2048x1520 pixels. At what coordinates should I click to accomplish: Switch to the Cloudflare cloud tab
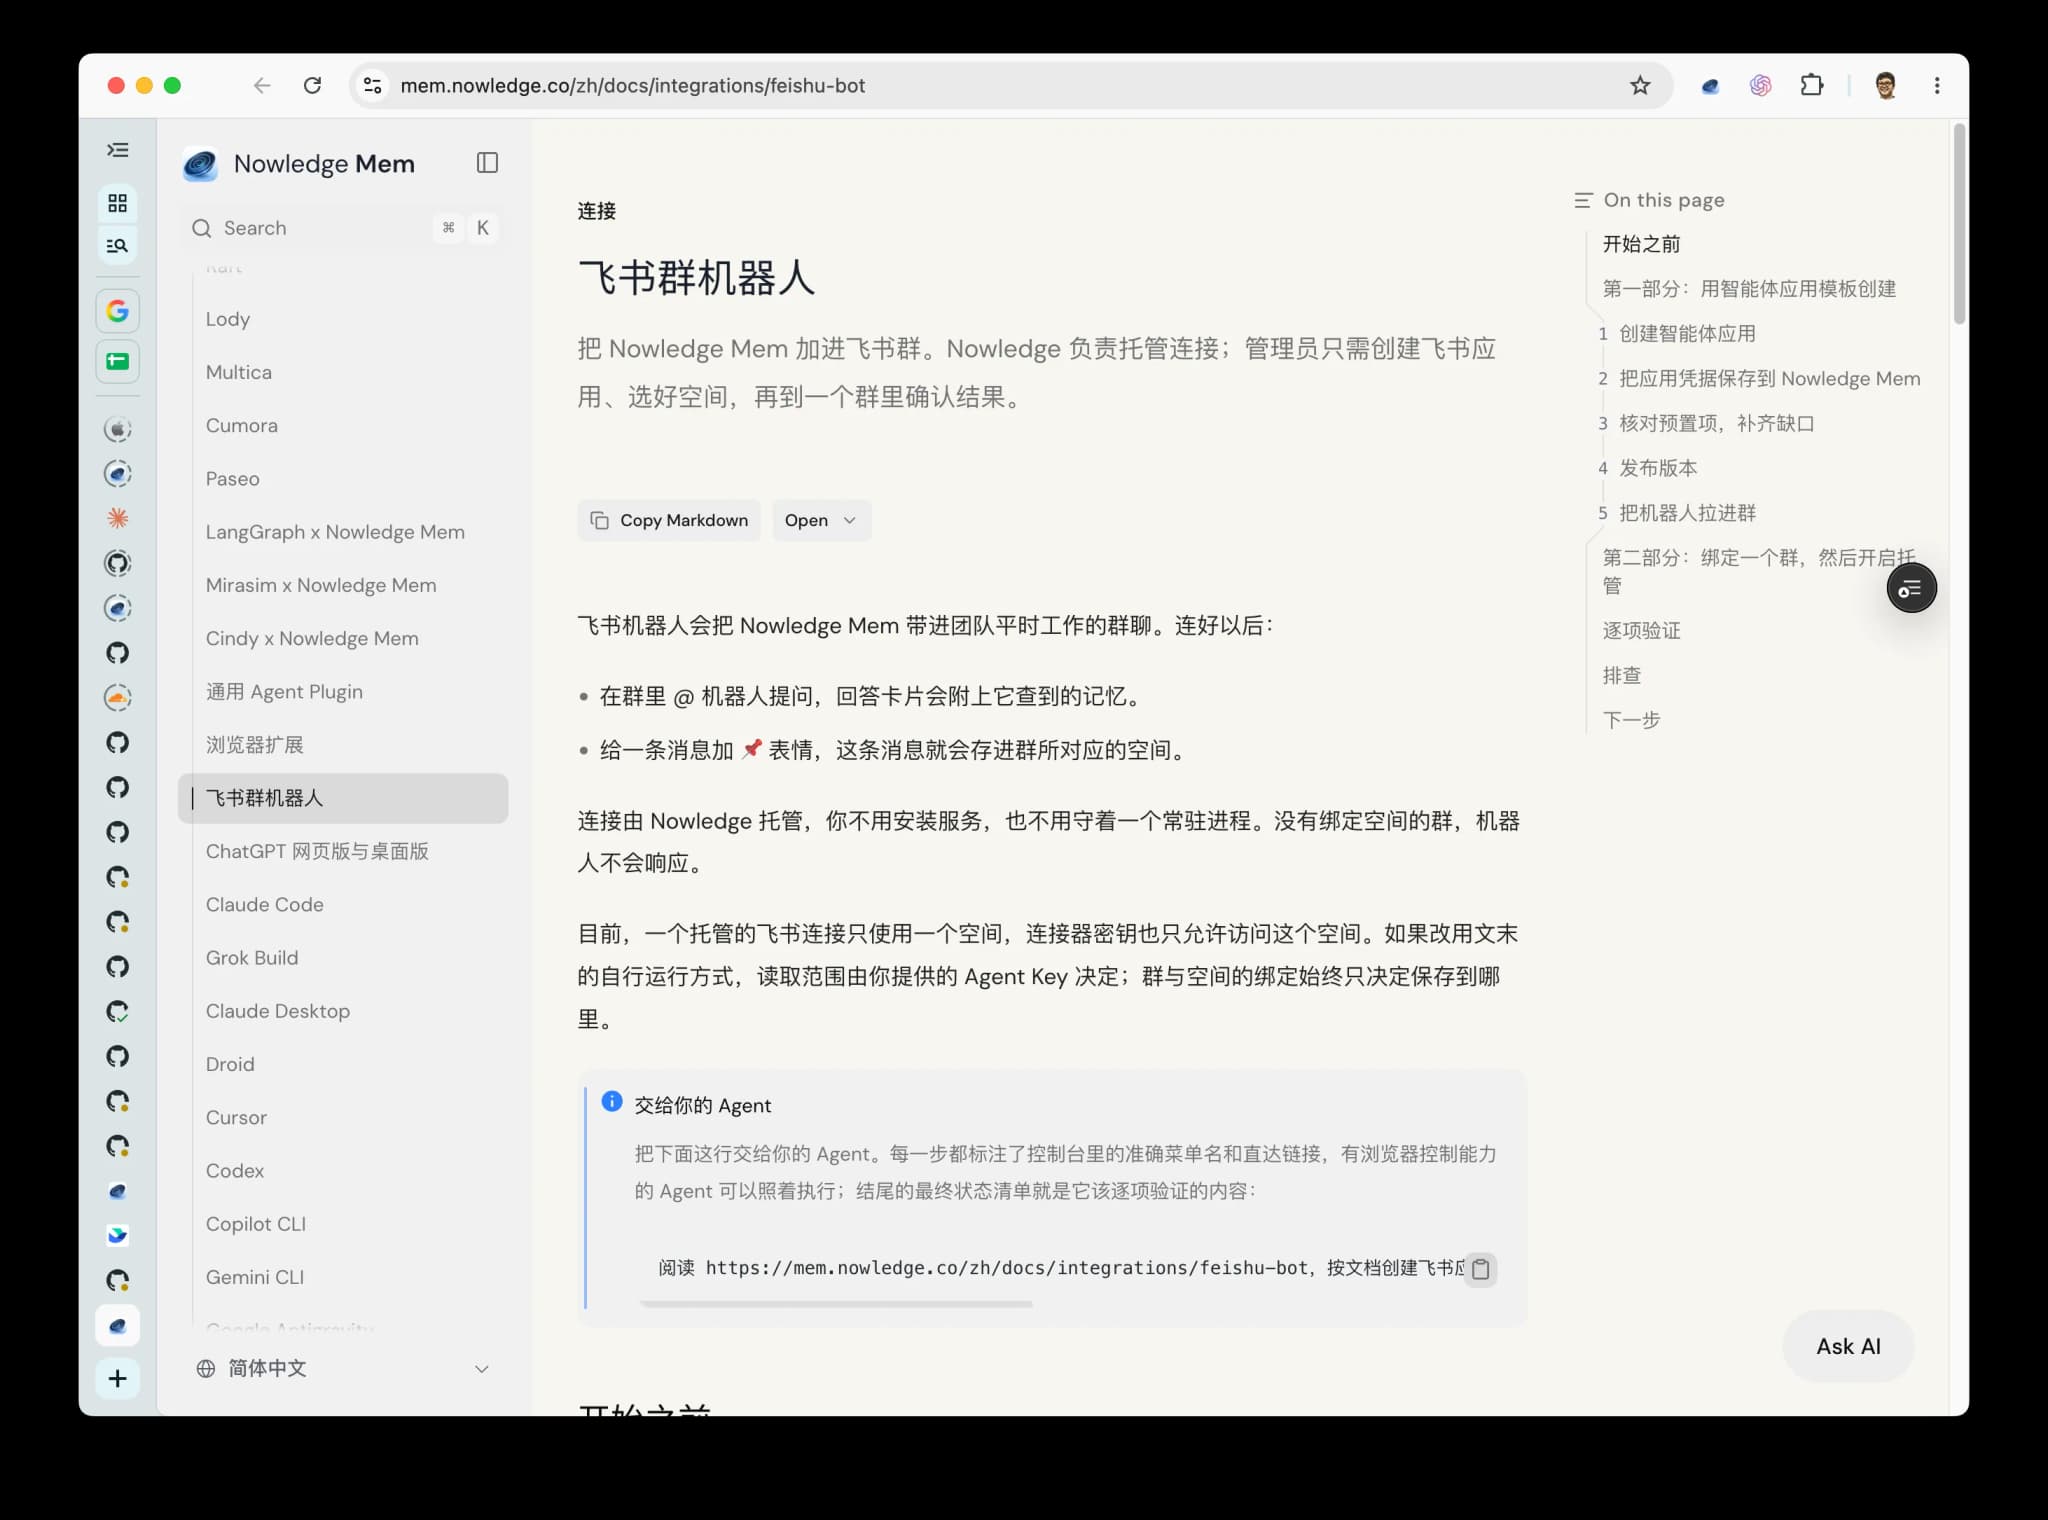click(118, 697)
